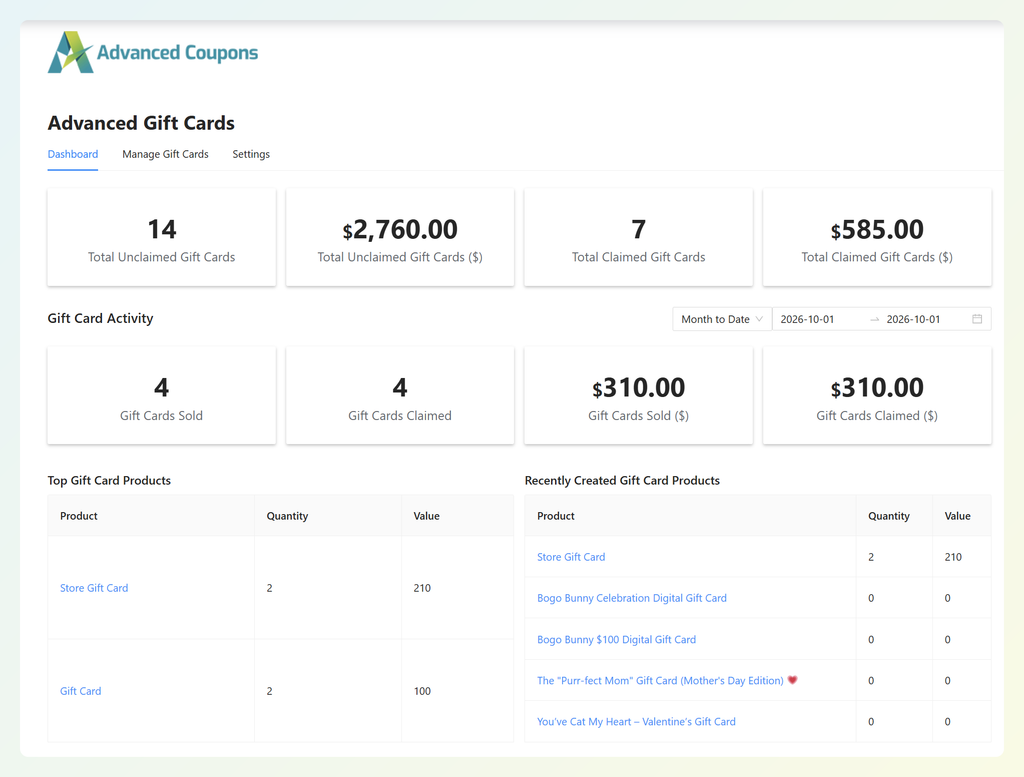Image resolution: width=1024 pixels, height=777 pixels.
Task: Click the Total Claimed Gift Cards count card
Action: point(638,237)
